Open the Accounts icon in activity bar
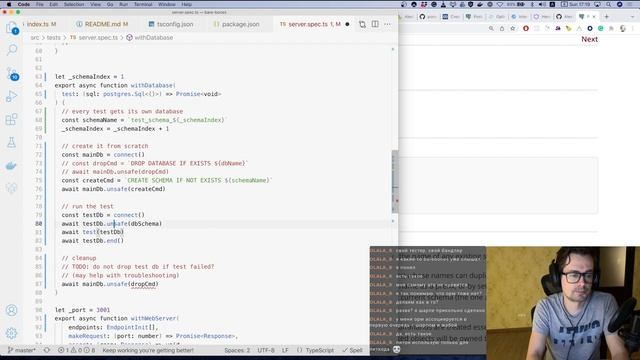The height and width of the screenshot is (360, 640). pos(11,310)
